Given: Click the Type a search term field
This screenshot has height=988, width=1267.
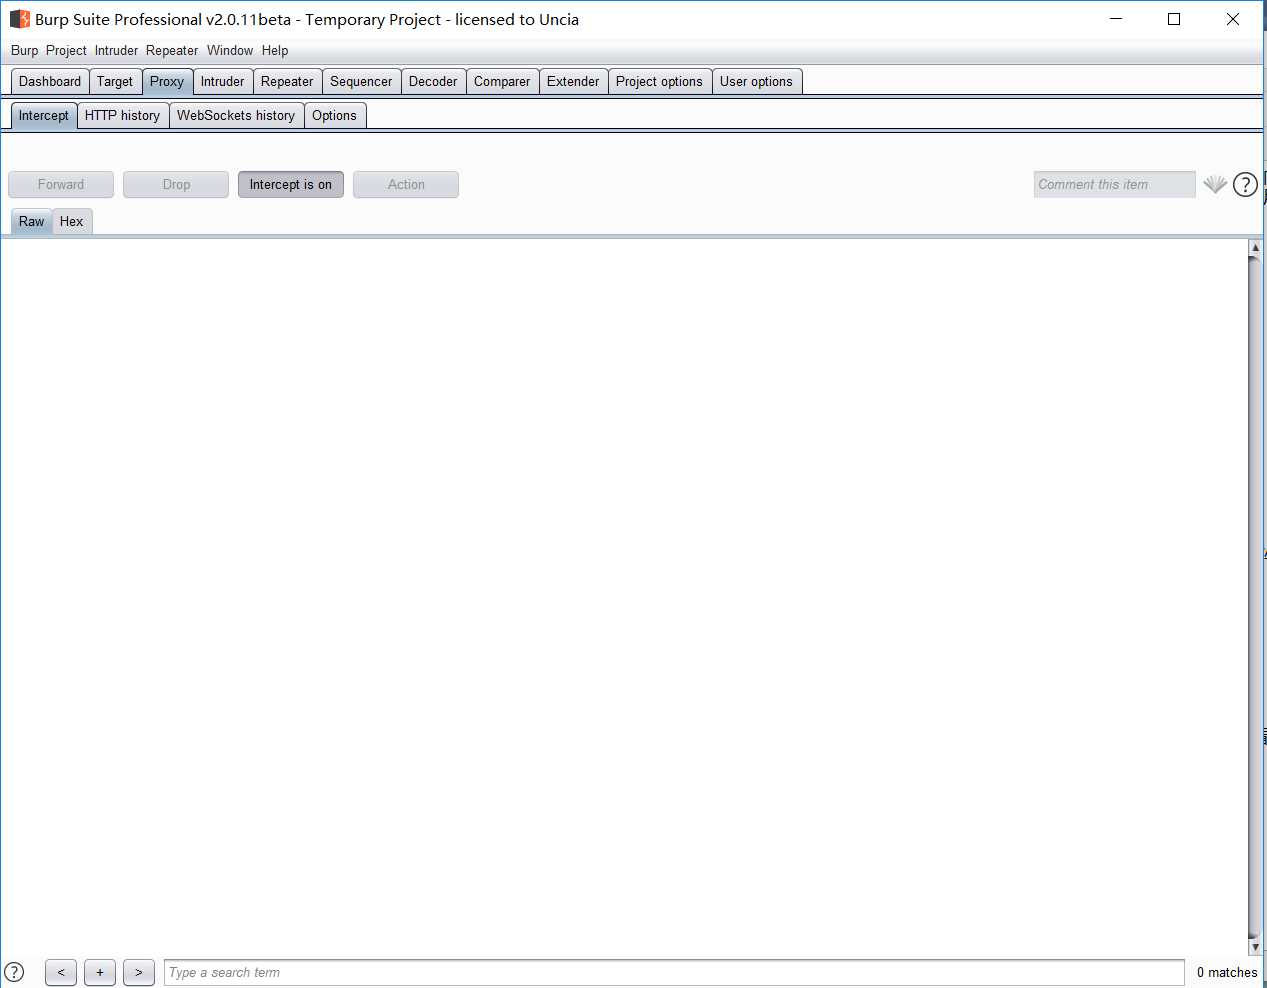Looking at the screenshot, I should (674, 972).
